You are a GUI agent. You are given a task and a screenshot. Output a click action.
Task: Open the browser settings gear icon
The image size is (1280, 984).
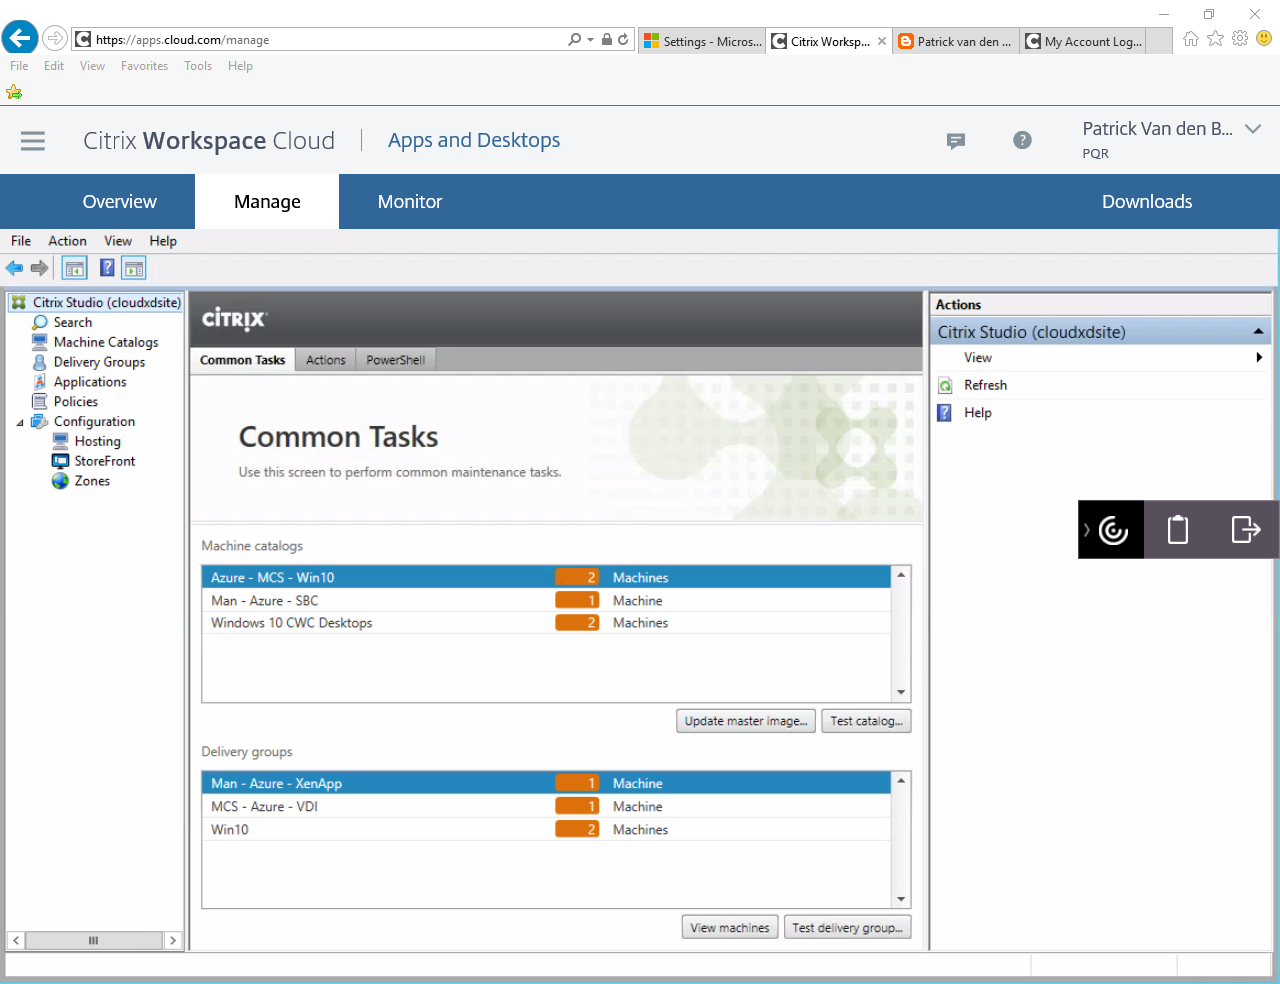pos(1240,38)
